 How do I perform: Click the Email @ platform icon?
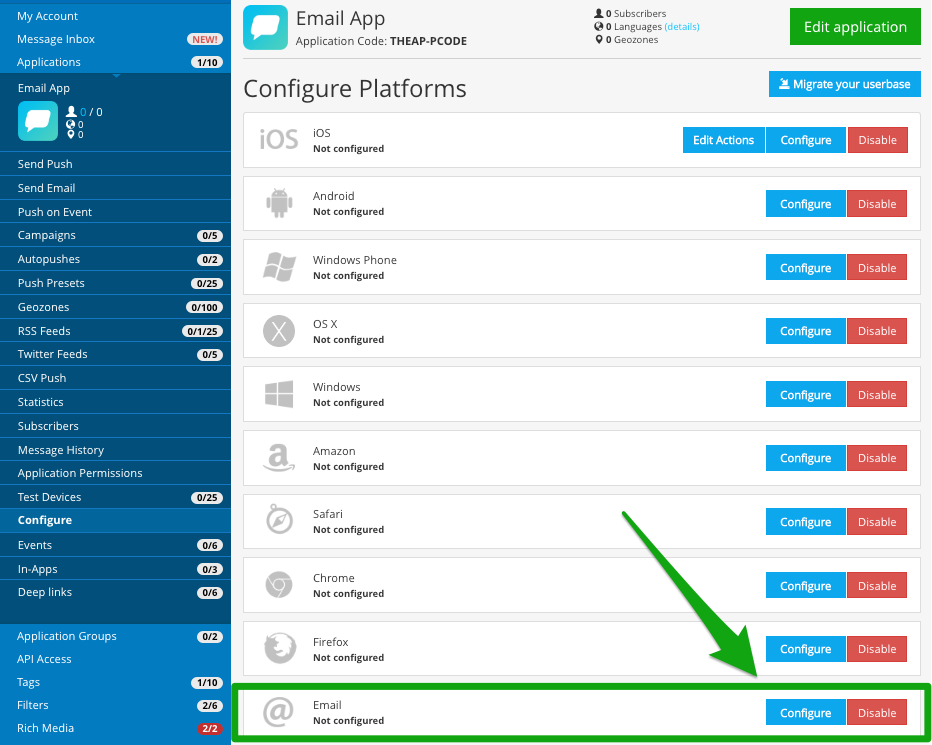[278, 712]
